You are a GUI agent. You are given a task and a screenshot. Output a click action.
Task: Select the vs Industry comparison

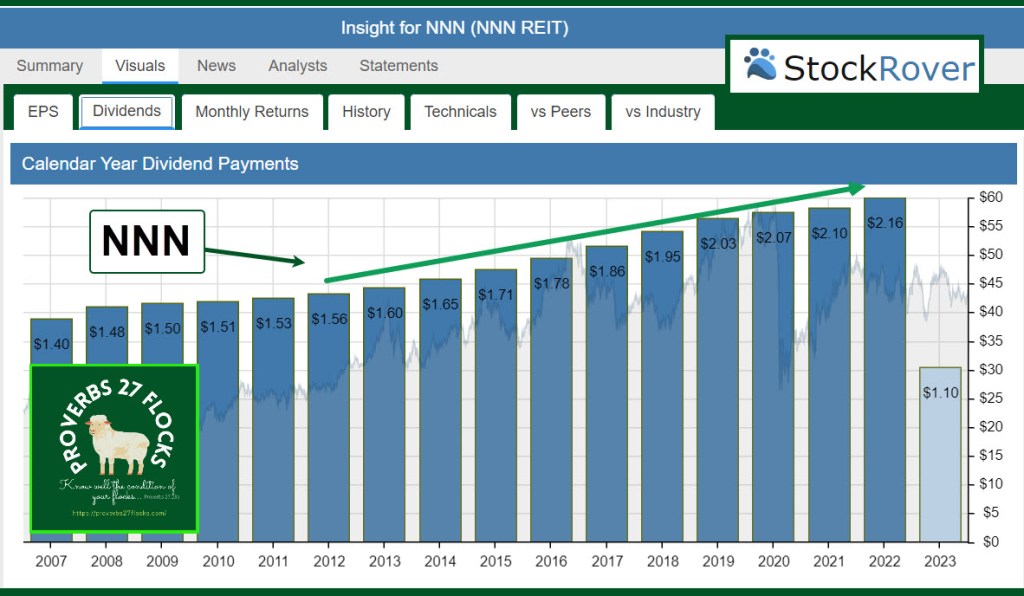[x=663, y=112]
